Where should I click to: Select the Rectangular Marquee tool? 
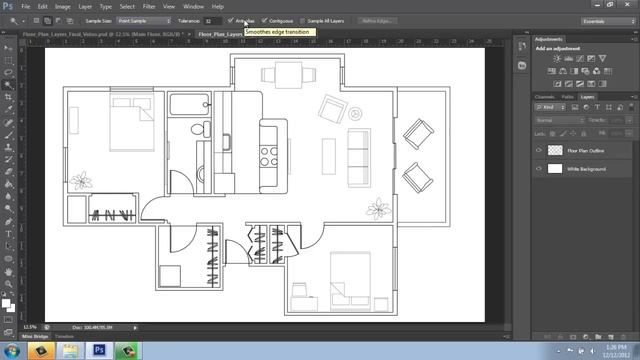click(8, 60)
